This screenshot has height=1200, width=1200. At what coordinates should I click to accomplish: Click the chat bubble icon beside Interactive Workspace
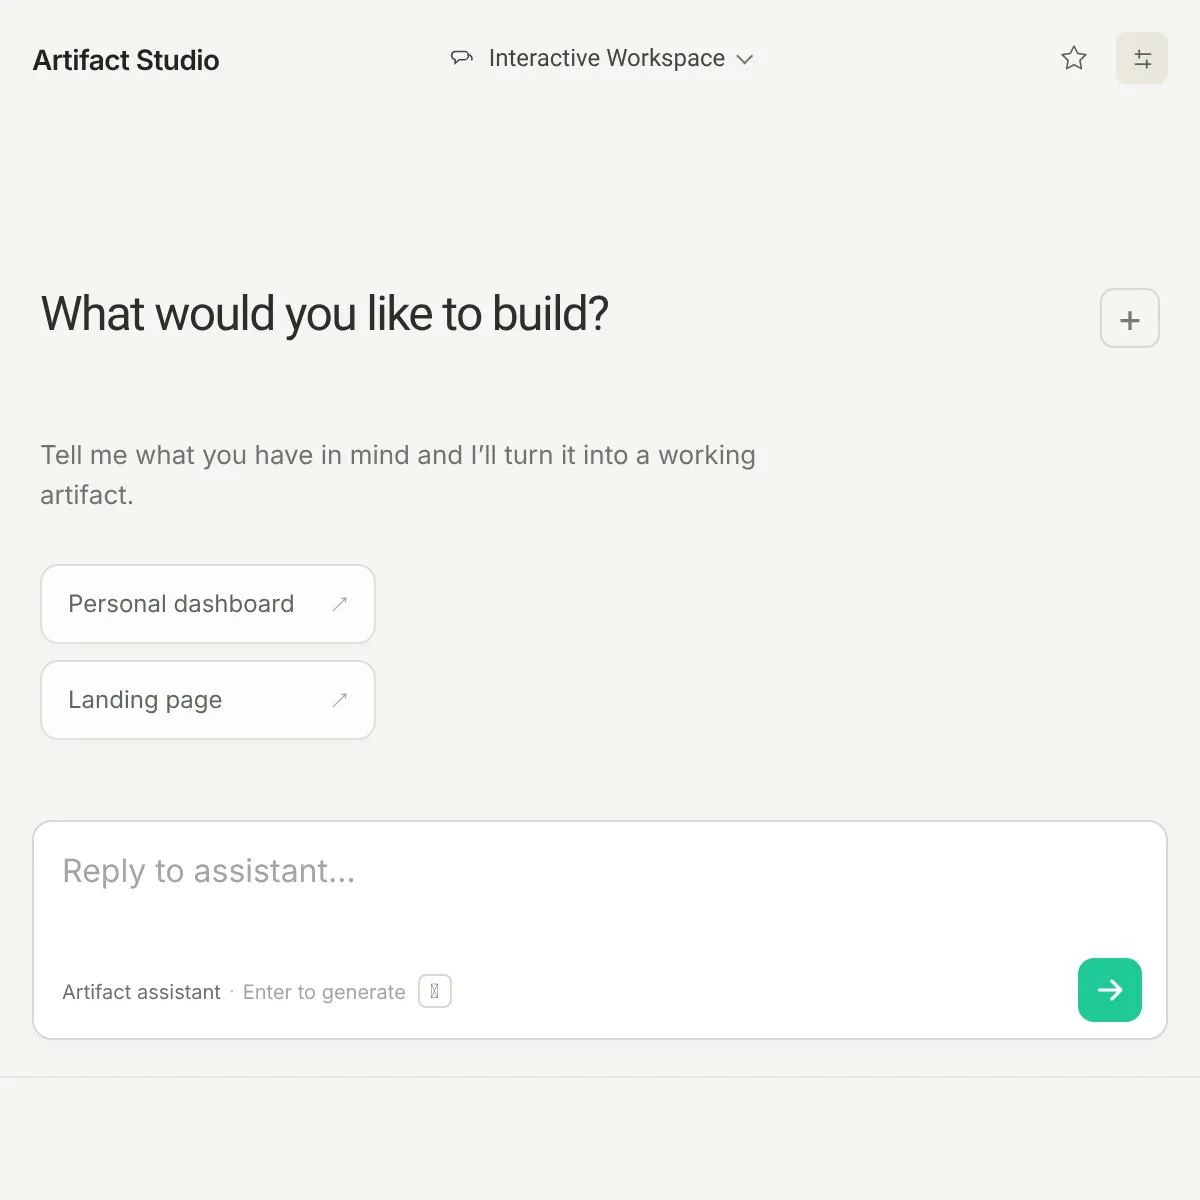point(461,58)
